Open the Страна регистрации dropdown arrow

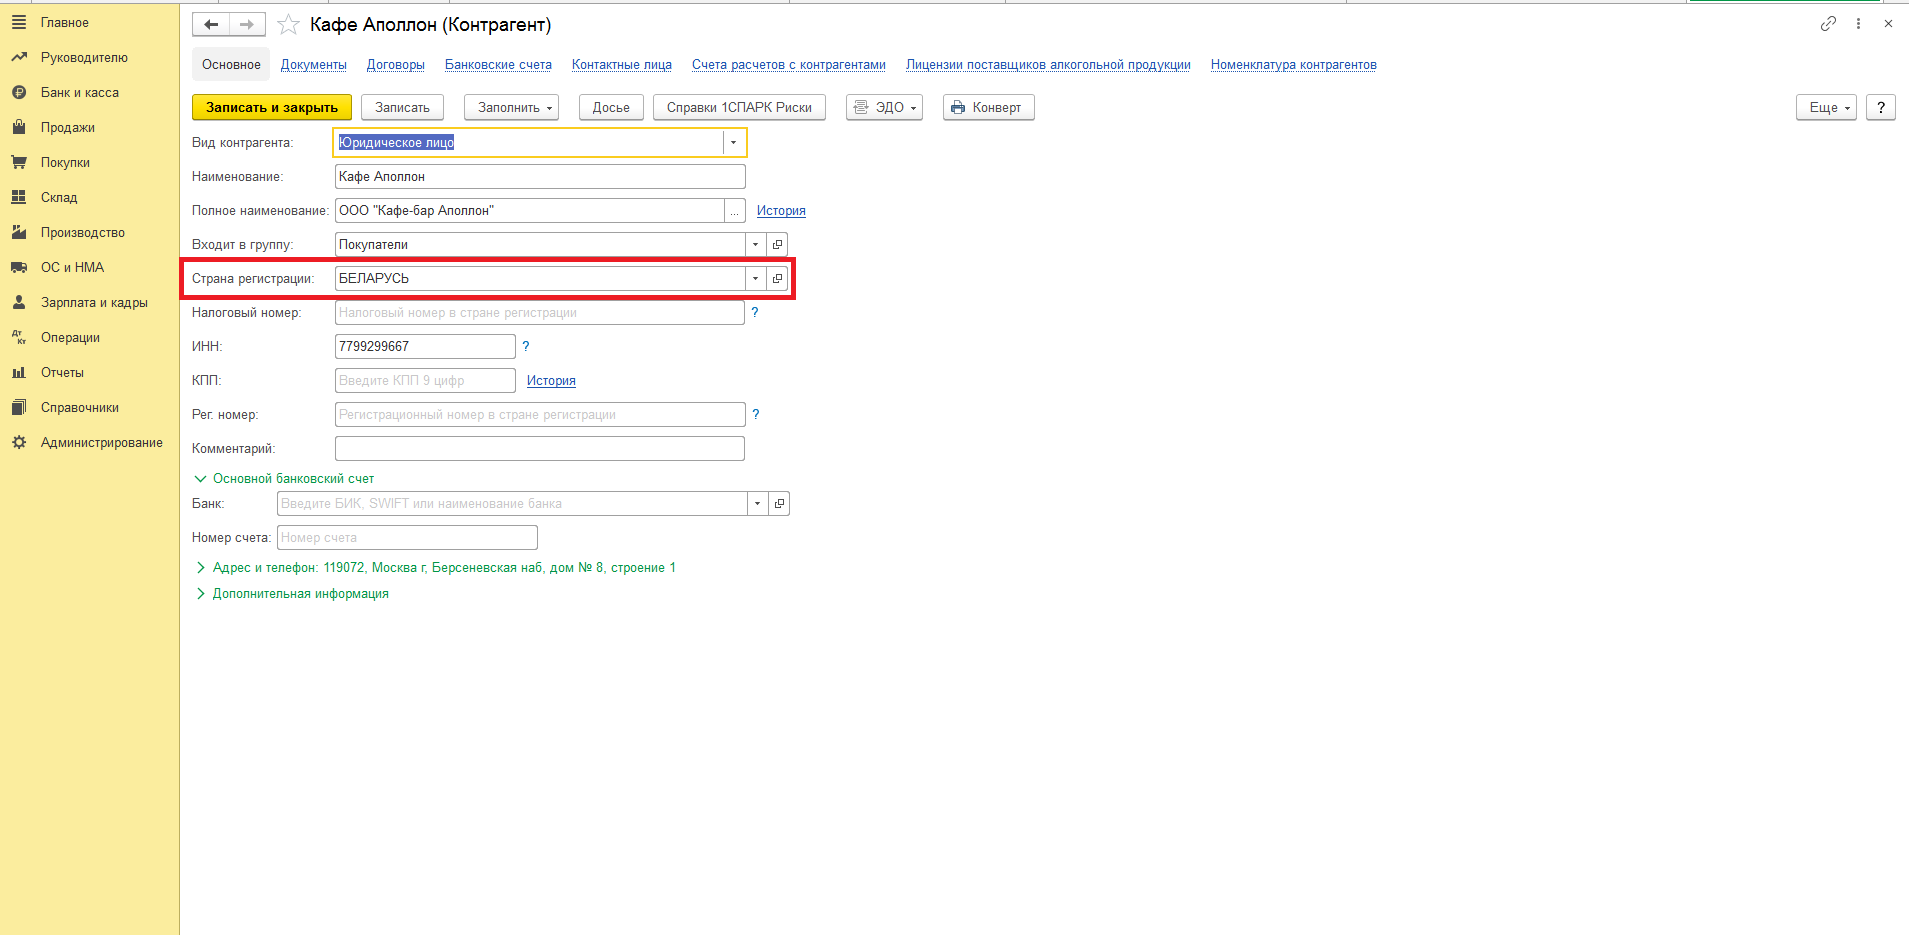pos(755,278)
